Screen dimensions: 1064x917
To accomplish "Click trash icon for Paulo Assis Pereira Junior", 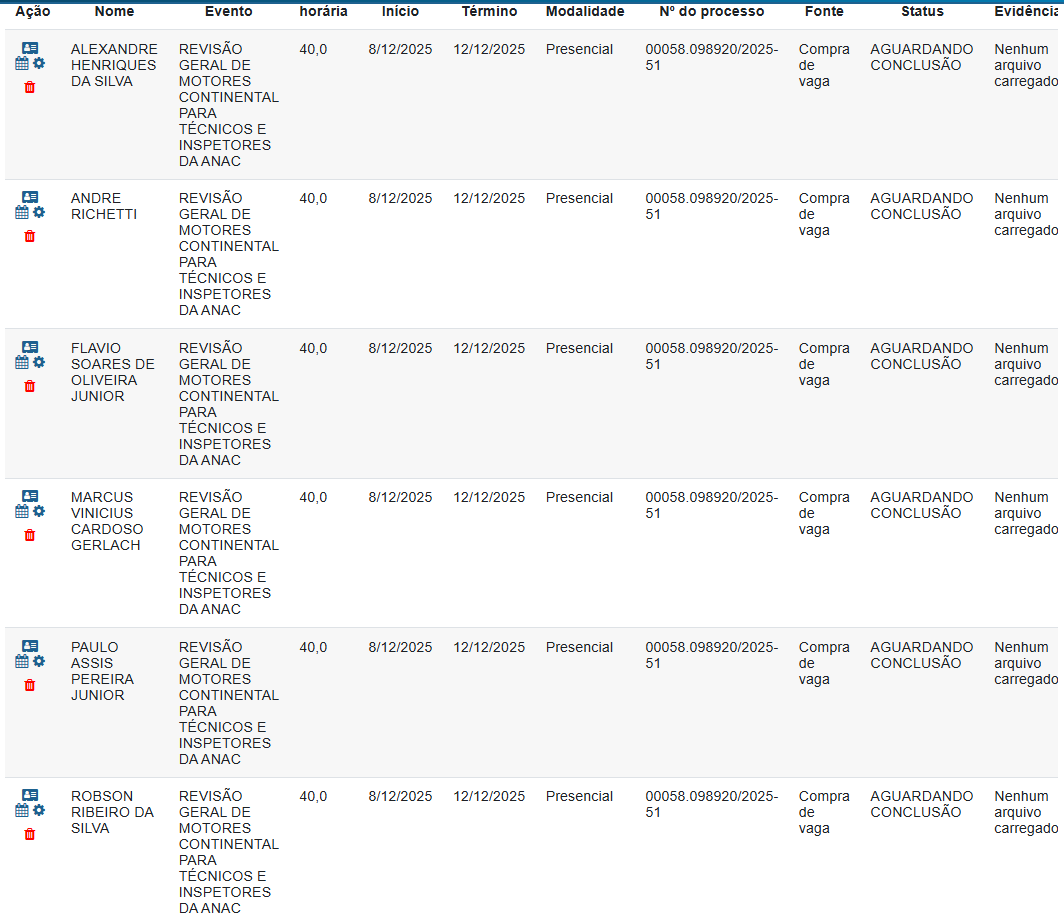I will (29, 685).
